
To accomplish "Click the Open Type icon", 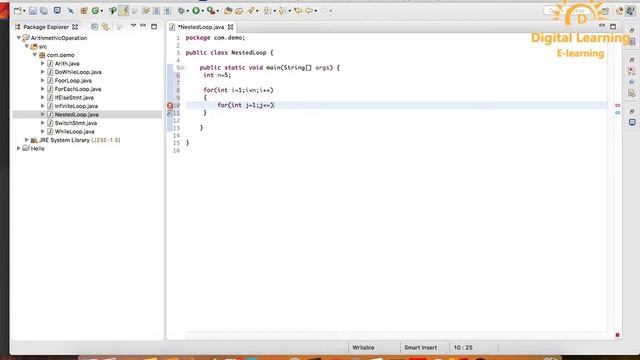I will pos(112,11).
